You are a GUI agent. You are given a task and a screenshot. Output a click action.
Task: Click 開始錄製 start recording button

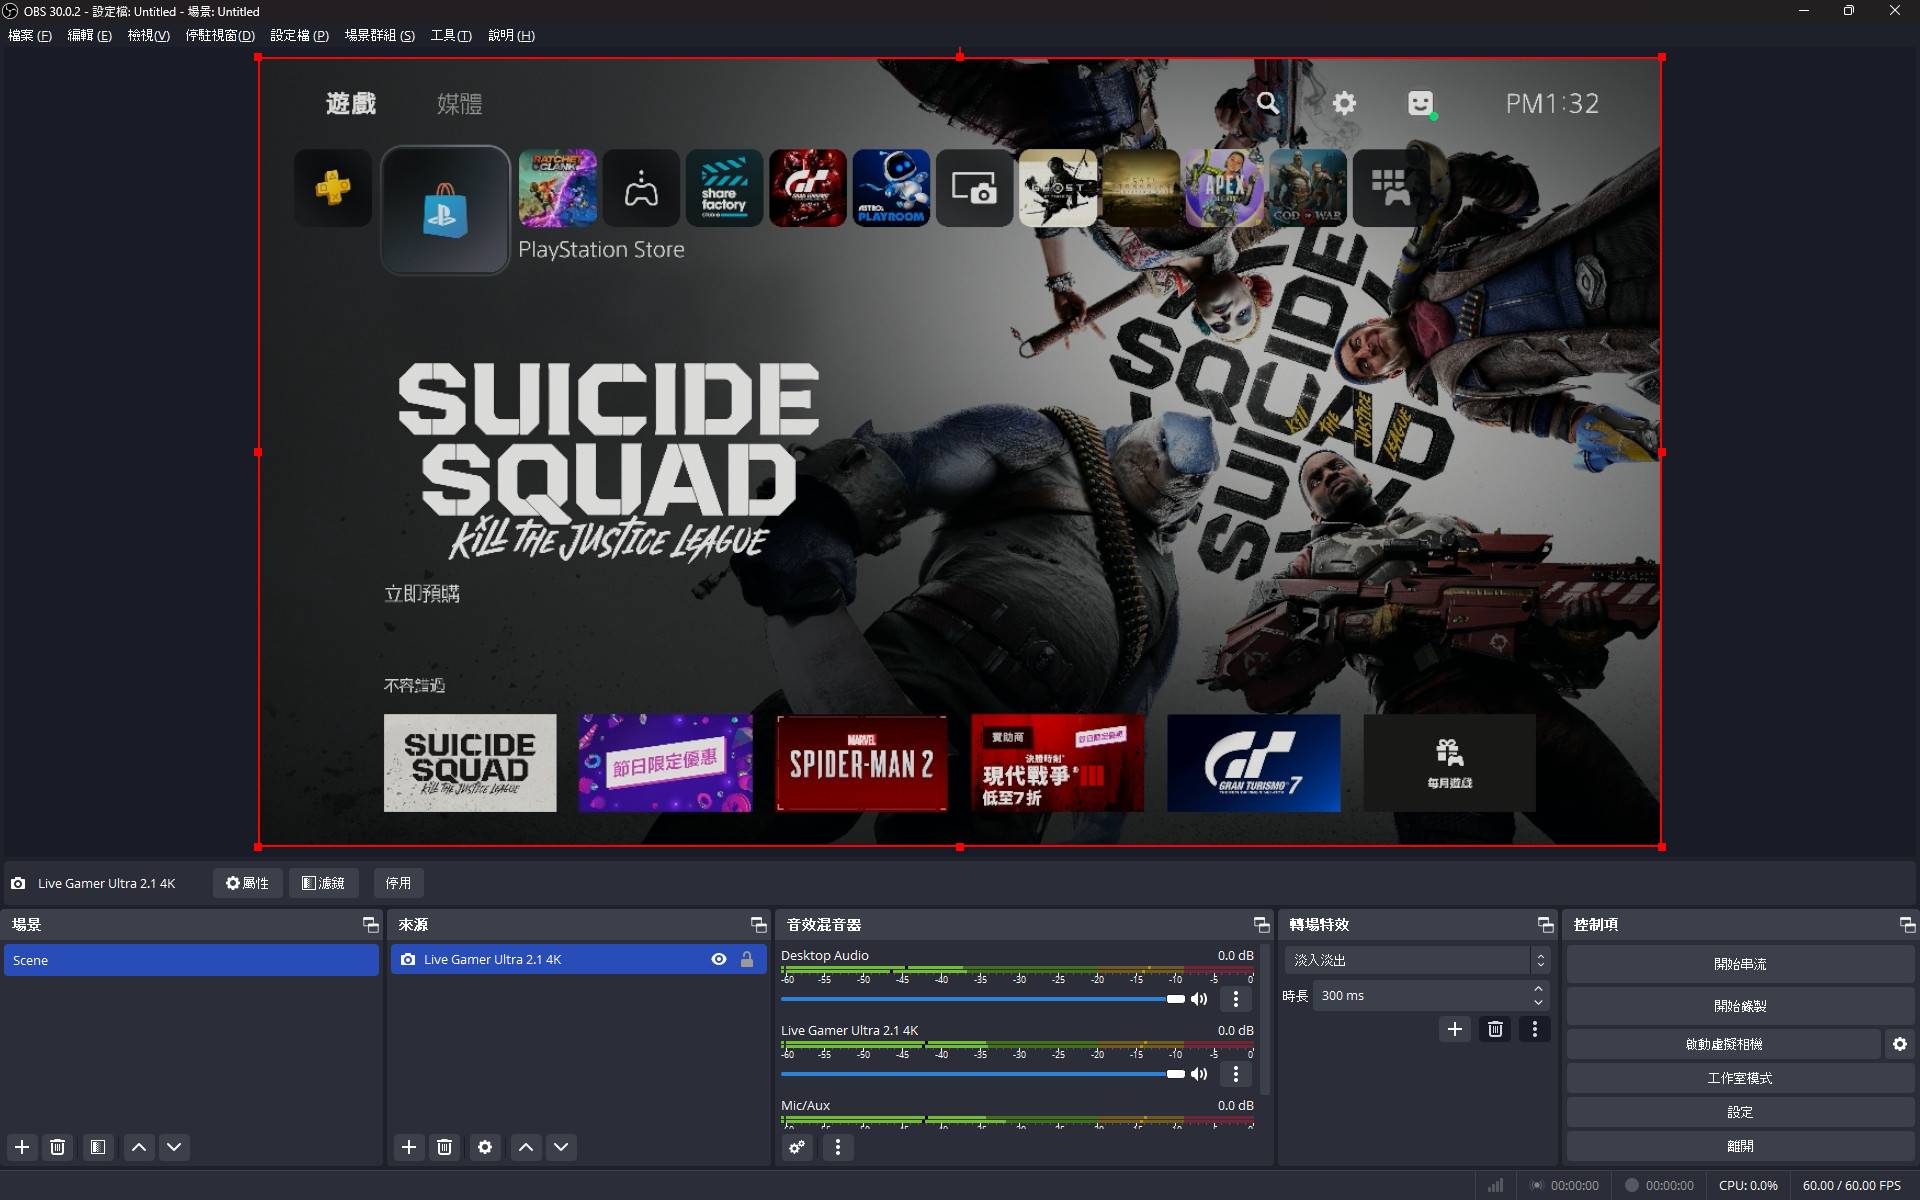[x=1740, y=1006]
